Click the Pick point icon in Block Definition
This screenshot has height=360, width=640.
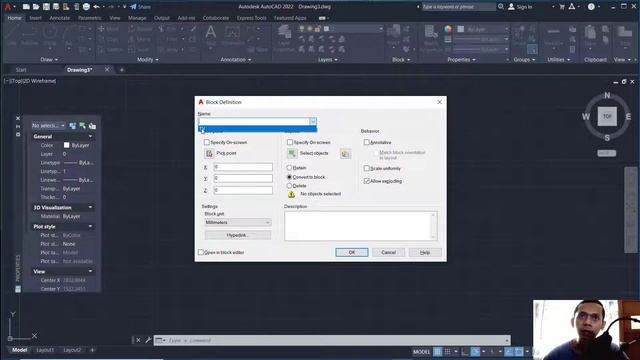click(209, 153)
